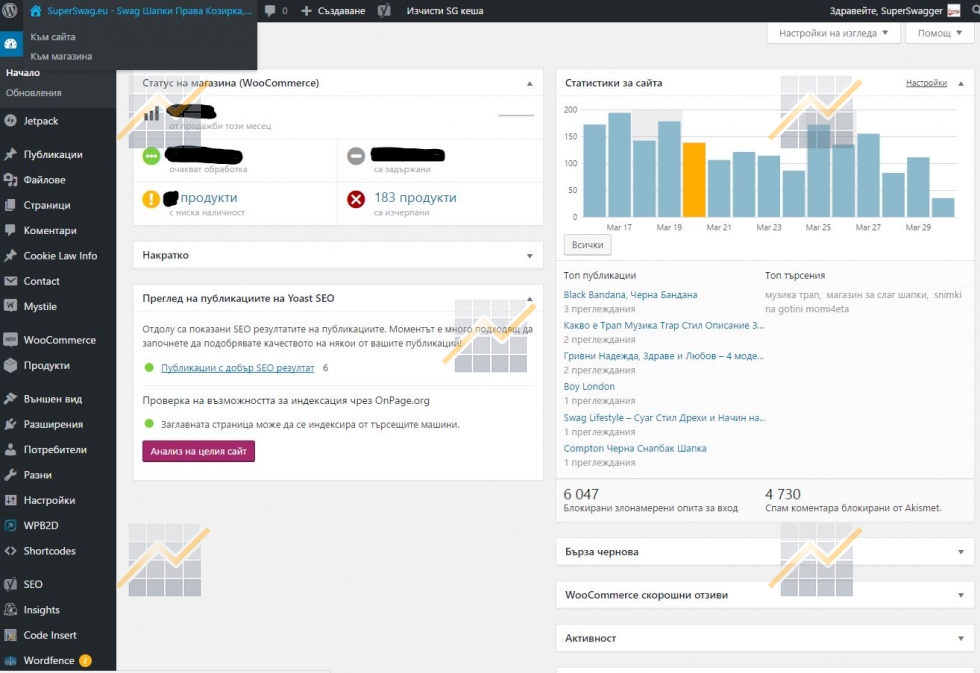The width and height of the screenshot is (980, 673).
Task: Click the Анализ на целия сайт button
Action: (x=199, y=451)
